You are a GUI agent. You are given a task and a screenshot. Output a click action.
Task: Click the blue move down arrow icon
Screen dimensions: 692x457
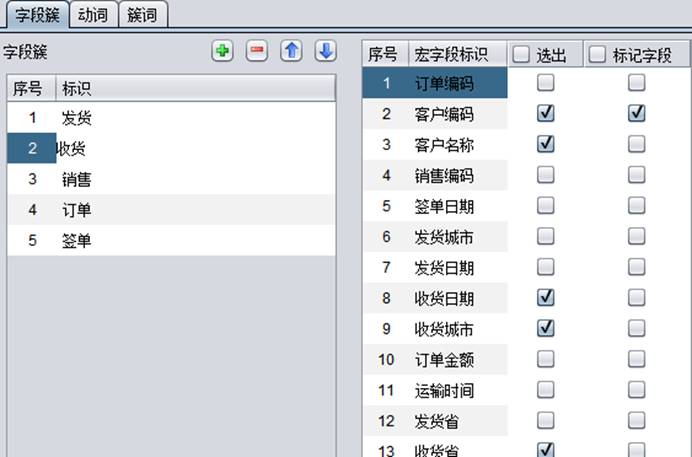click(x=325, y=51)
